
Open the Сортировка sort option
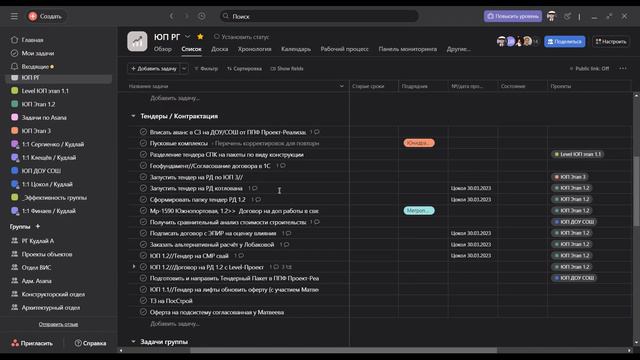click(244, 69)
